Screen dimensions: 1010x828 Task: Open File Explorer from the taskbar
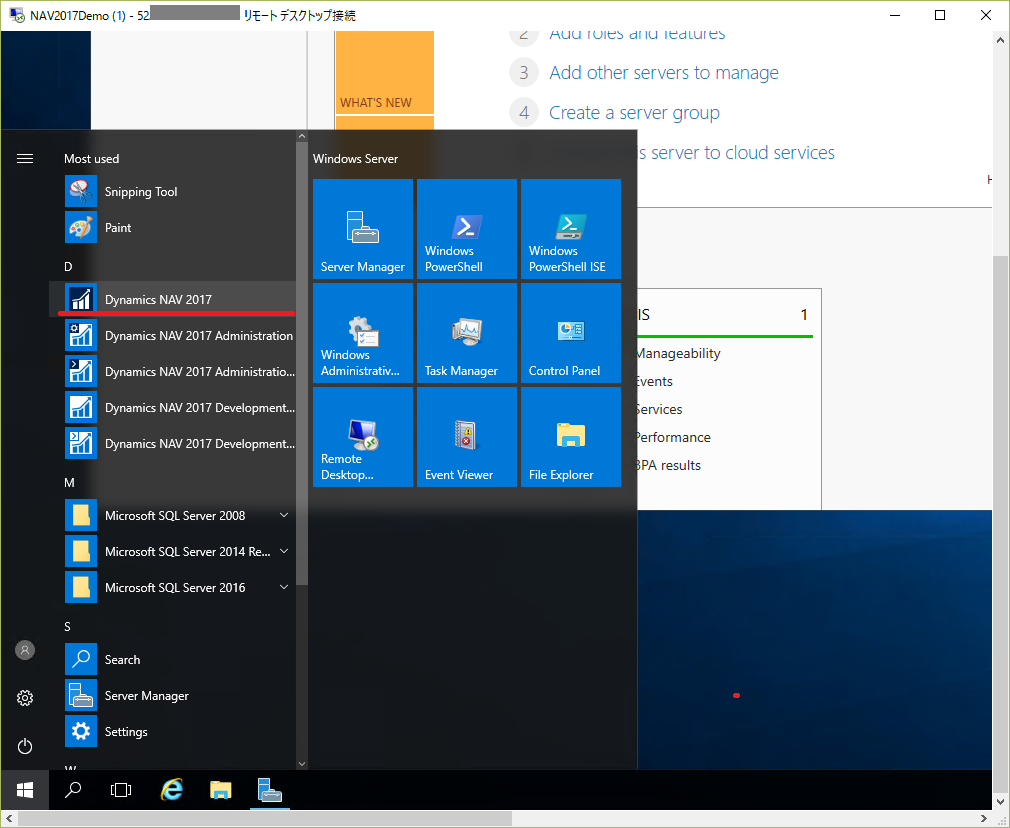click(220, 790)
